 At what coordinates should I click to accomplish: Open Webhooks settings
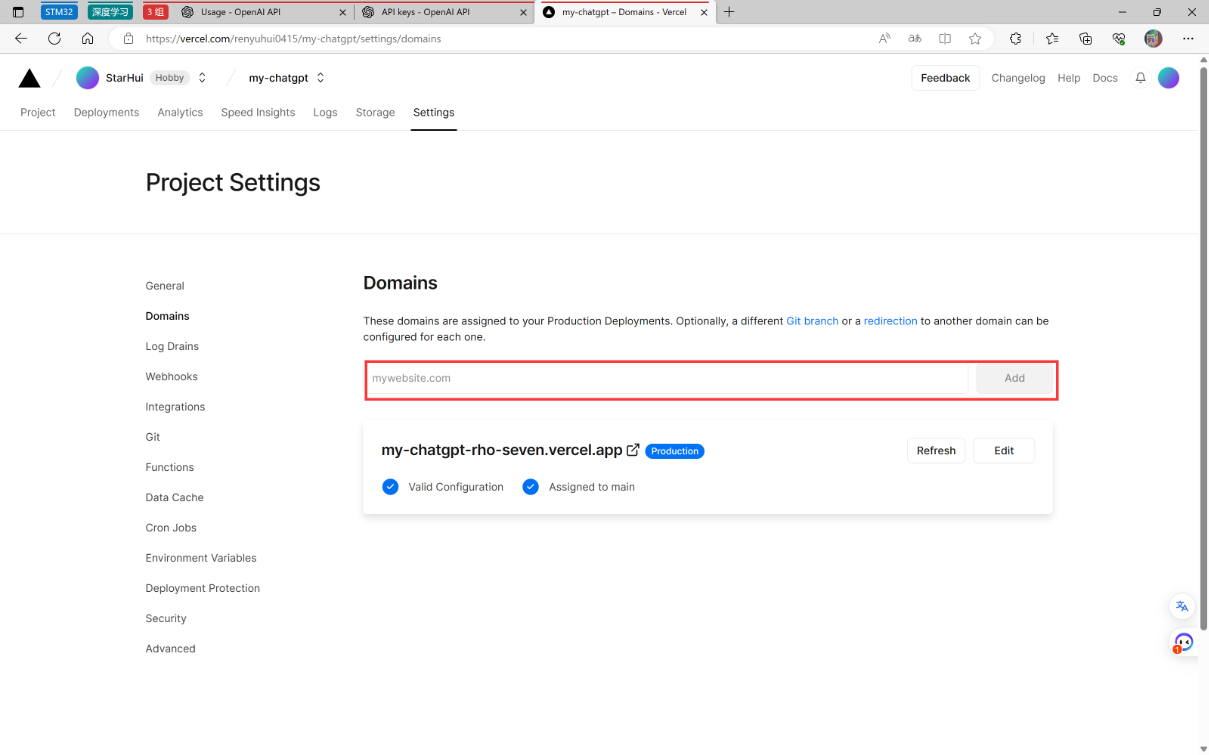point(172,377)
